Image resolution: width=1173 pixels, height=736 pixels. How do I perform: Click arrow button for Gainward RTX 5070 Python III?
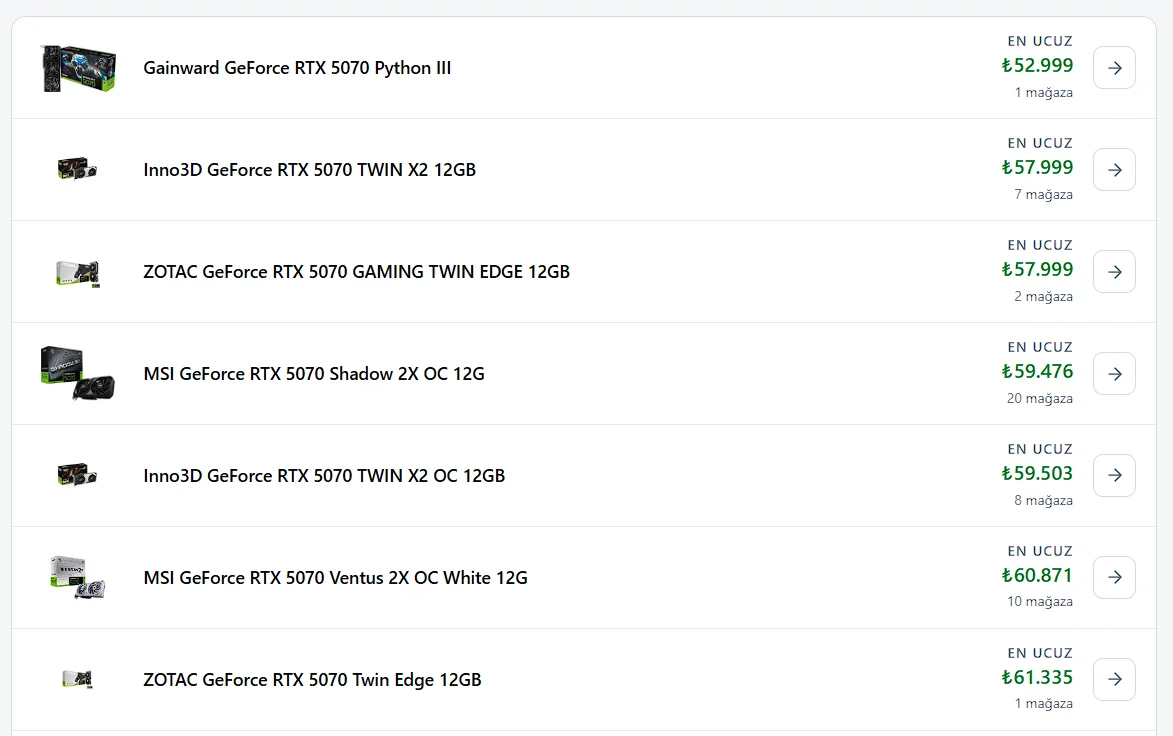pos(1114,68)
